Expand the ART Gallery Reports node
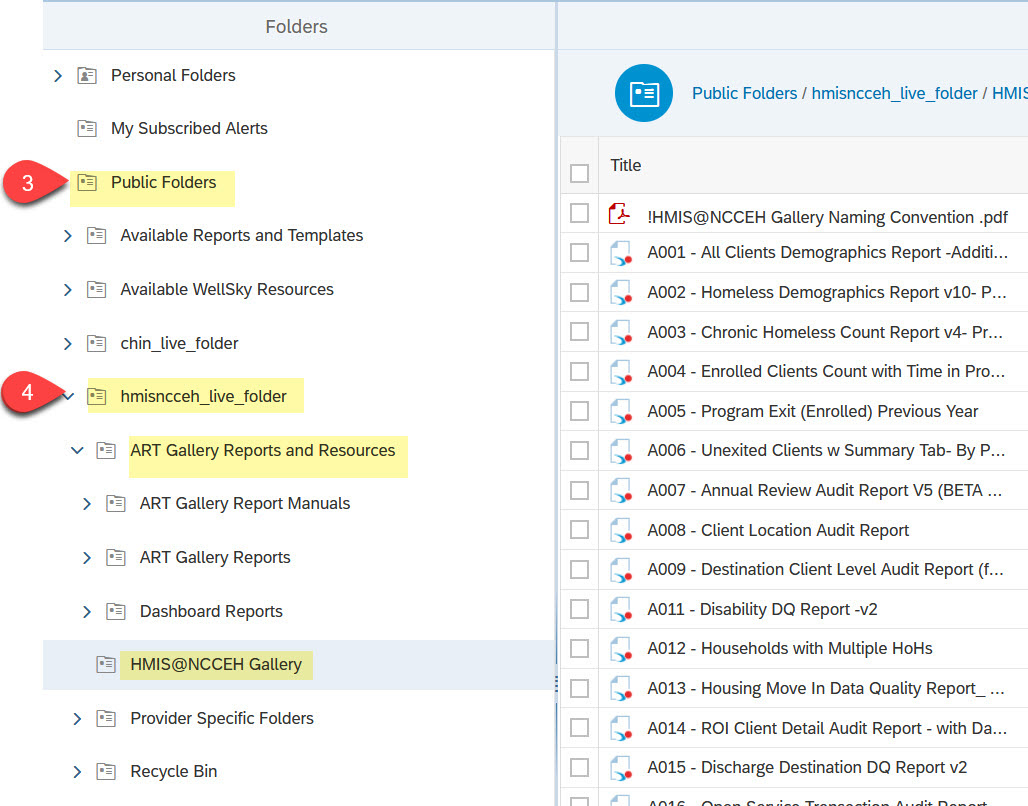This screenshot has height=806, width=1028. click(x=86, y=557)
